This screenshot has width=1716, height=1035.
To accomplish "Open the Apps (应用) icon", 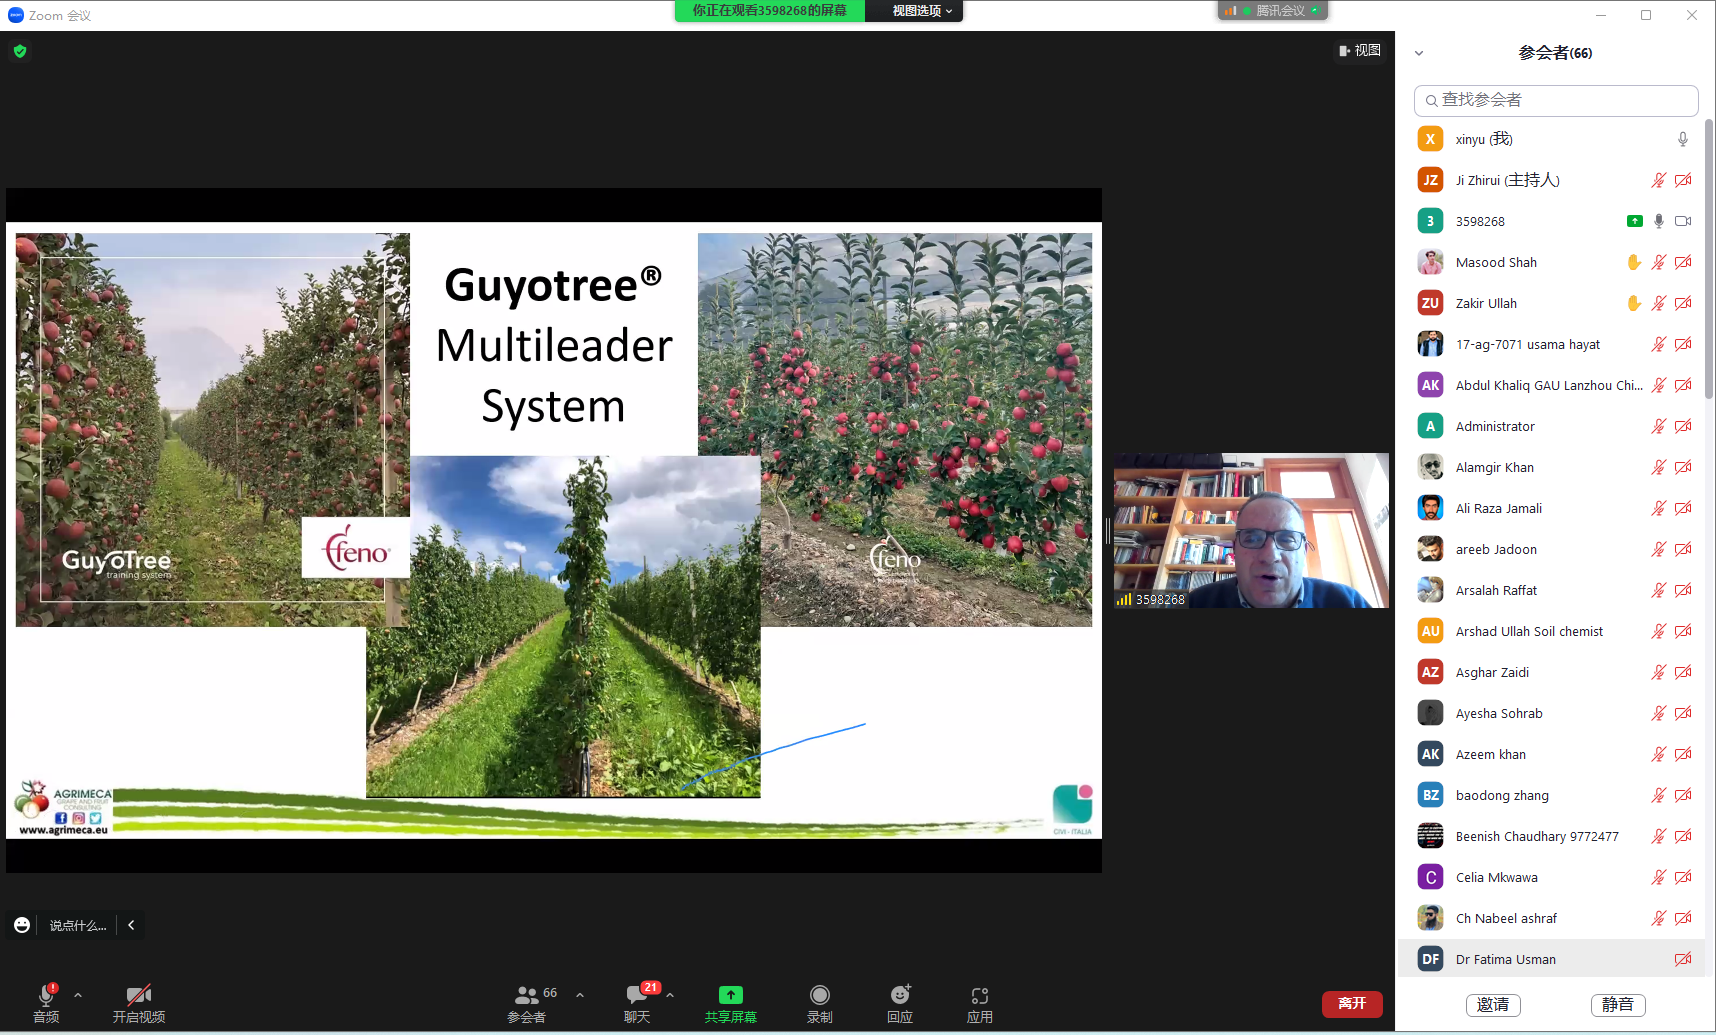I will point(979,995).
